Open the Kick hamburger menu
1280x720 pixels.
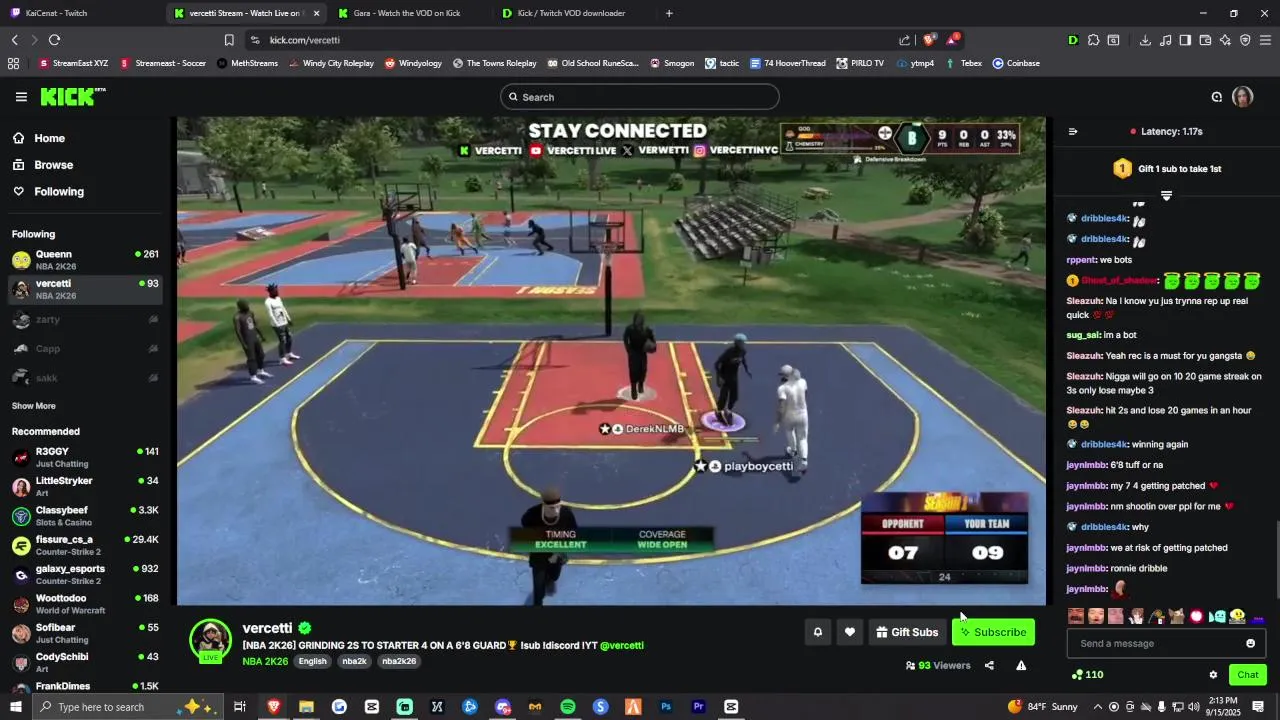click(21, 97)
